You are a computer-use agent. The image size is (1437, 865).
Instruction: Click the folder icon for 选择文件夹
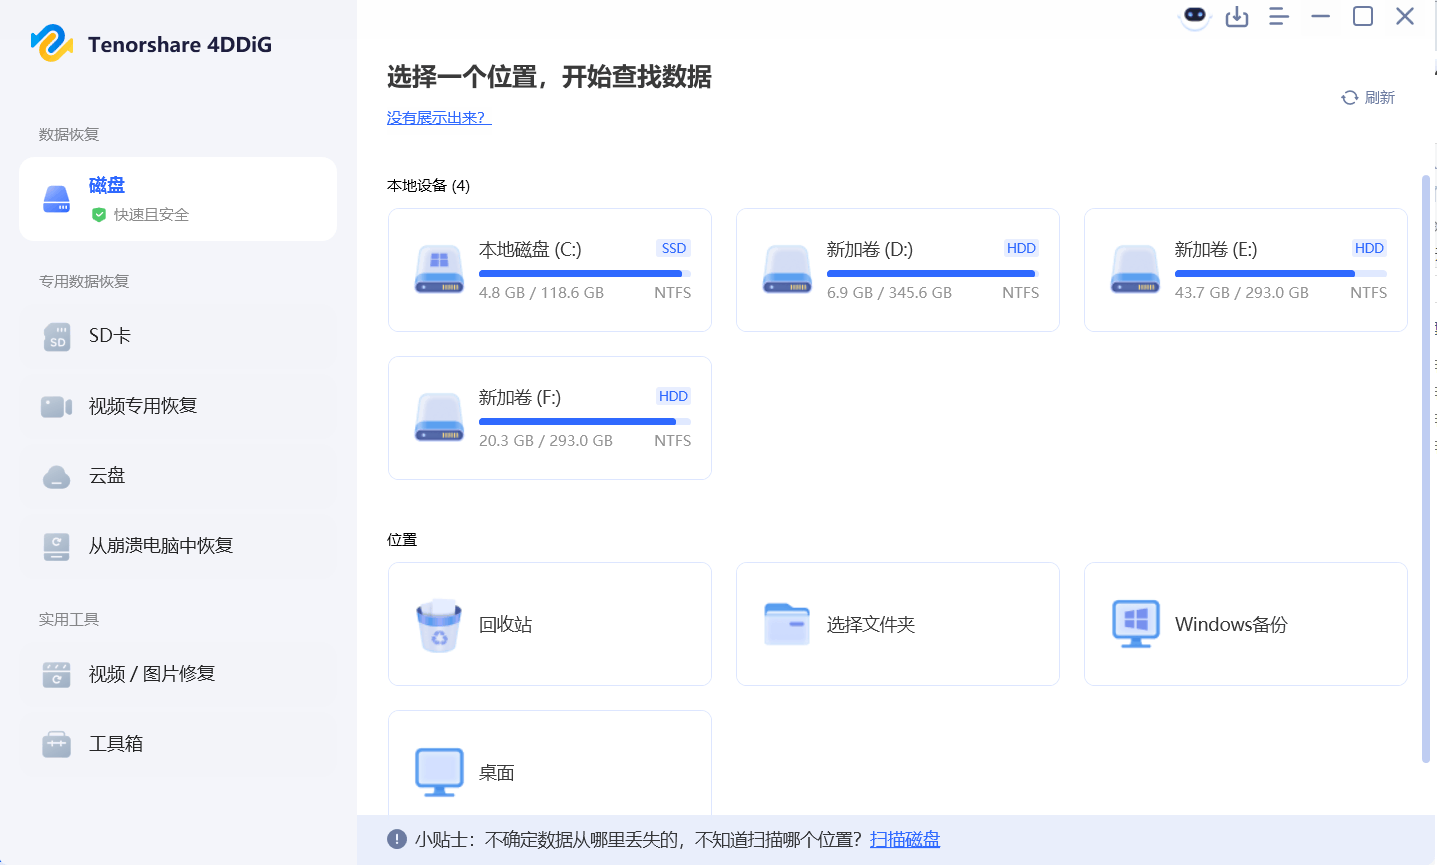(x=787, y=624)
